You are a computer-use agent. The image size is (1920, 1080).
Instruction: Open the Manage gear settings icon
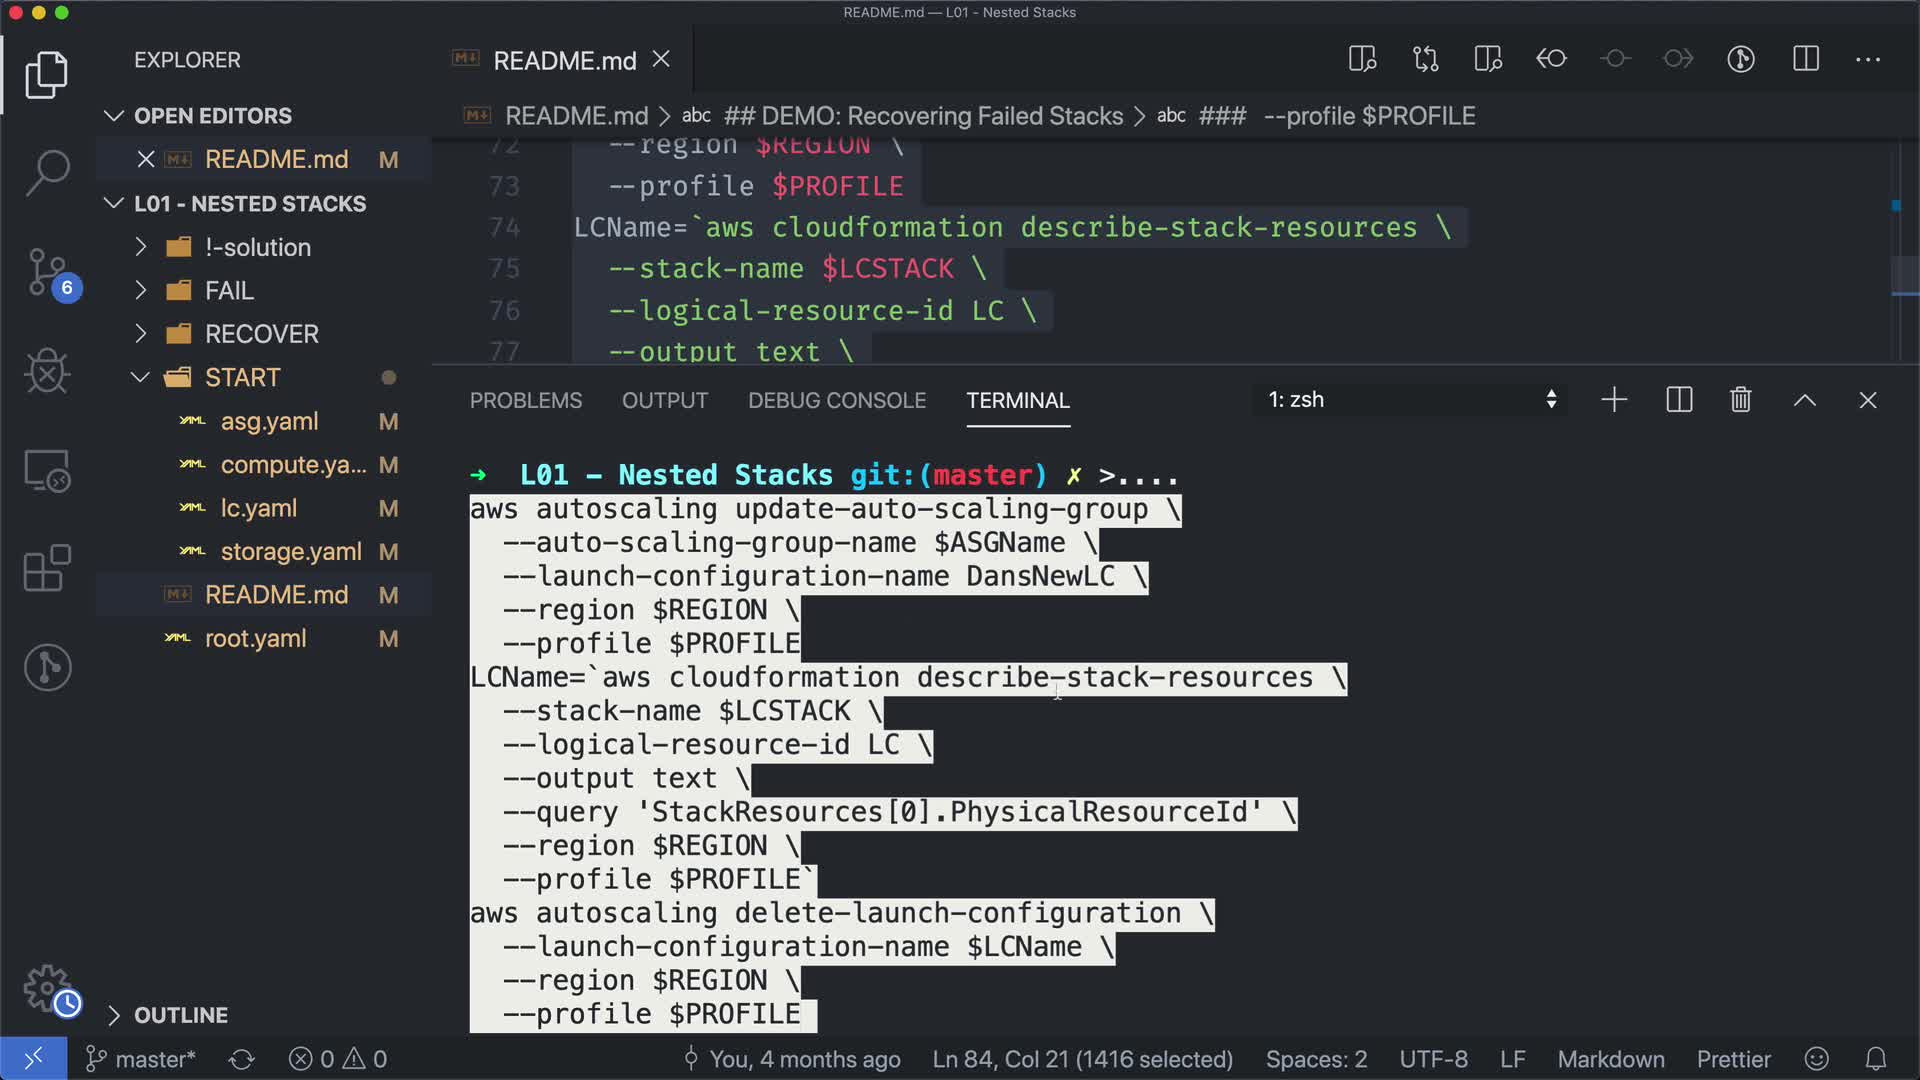(47, 988)
